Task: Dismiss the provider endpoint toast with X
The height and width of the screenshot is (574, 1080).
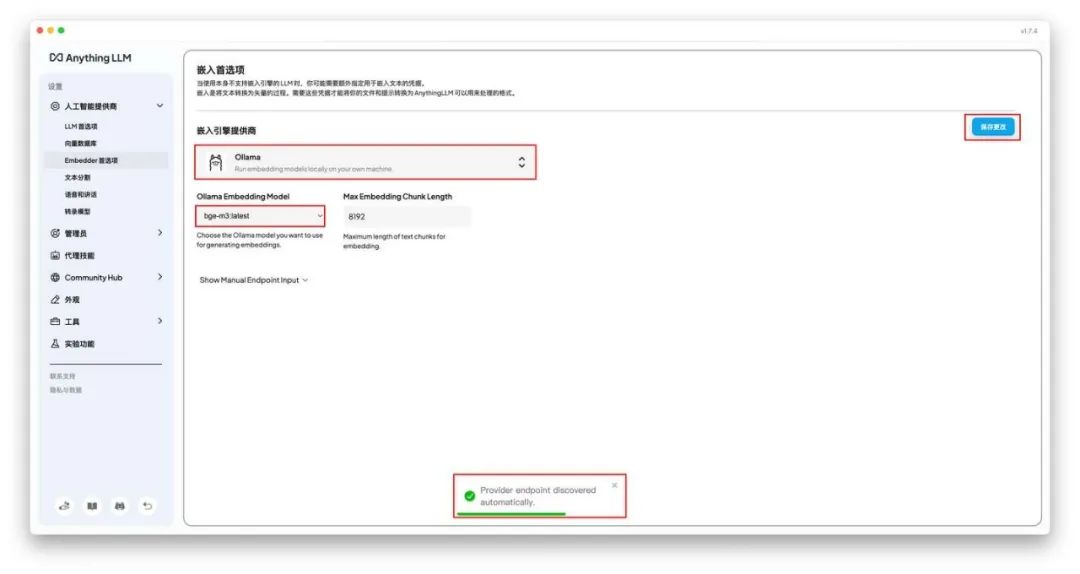Action: click(614, 486)
